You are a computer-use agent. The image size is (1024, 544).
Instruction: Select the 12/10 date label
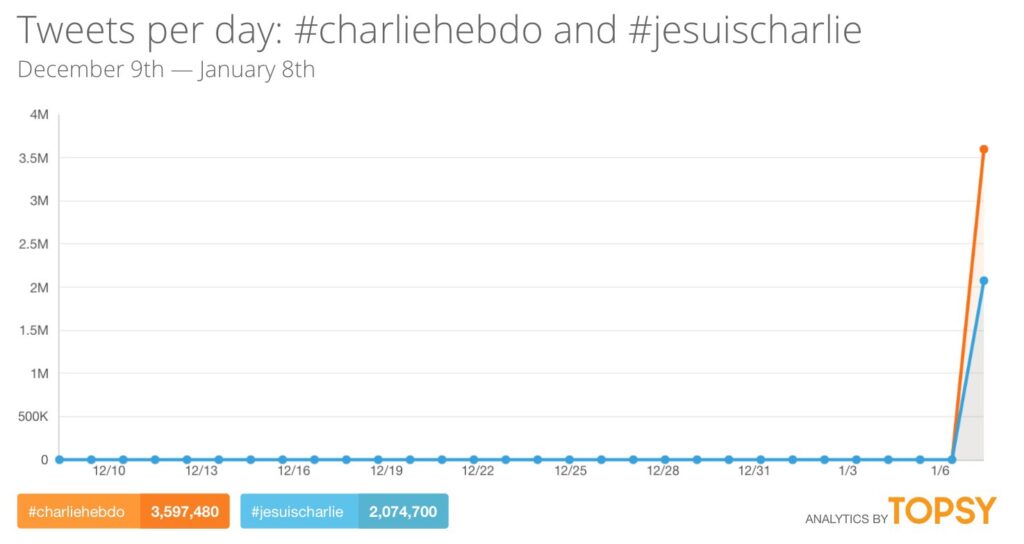point(109,471)
